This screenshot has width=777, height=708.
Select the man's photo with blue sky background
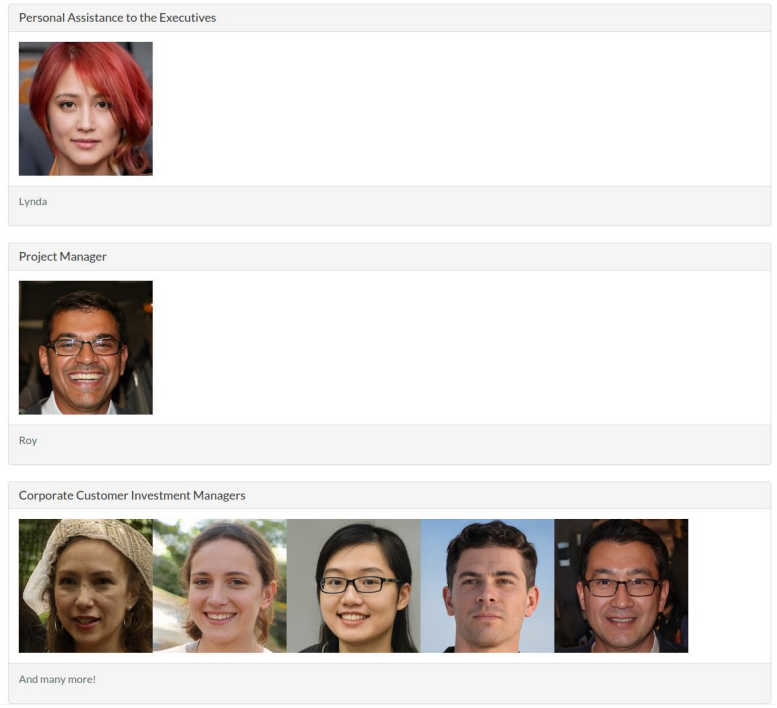487,586
